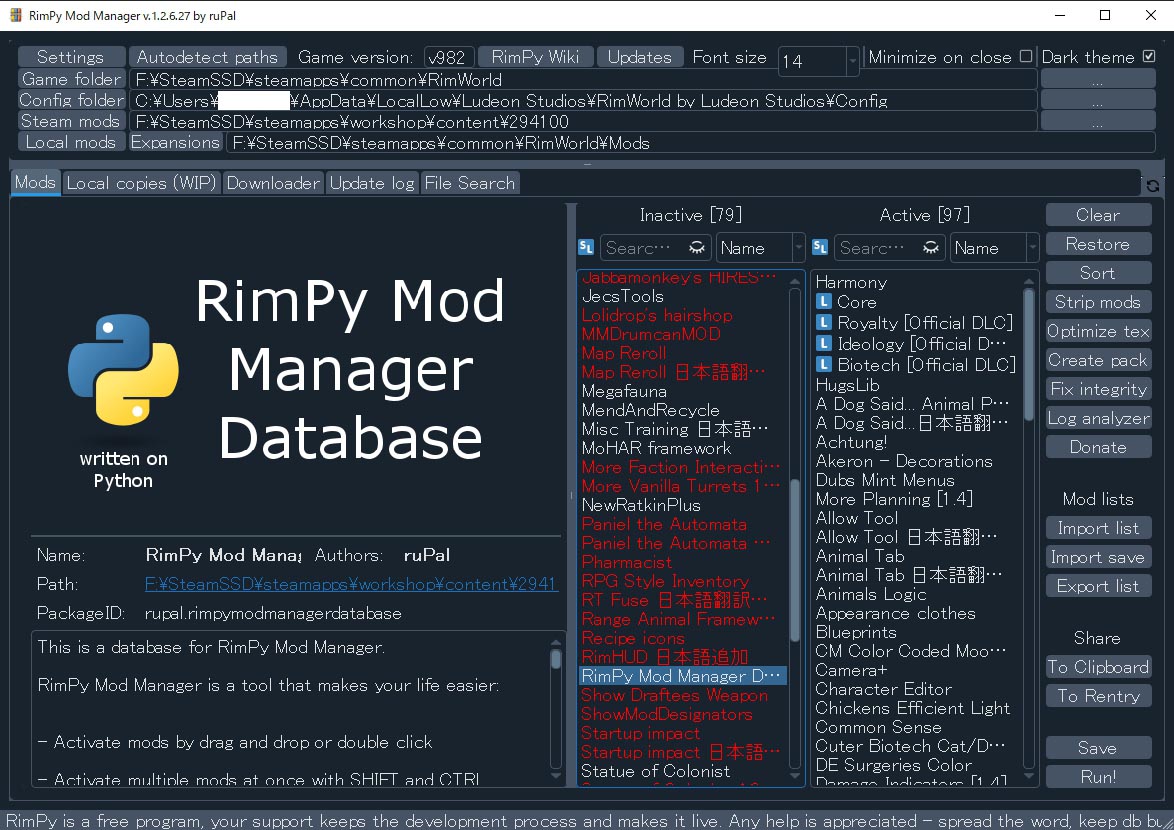The height and width of the screenshot is (830, 1174).
Task: Open the Update log tab
Action: pos(372,182)
